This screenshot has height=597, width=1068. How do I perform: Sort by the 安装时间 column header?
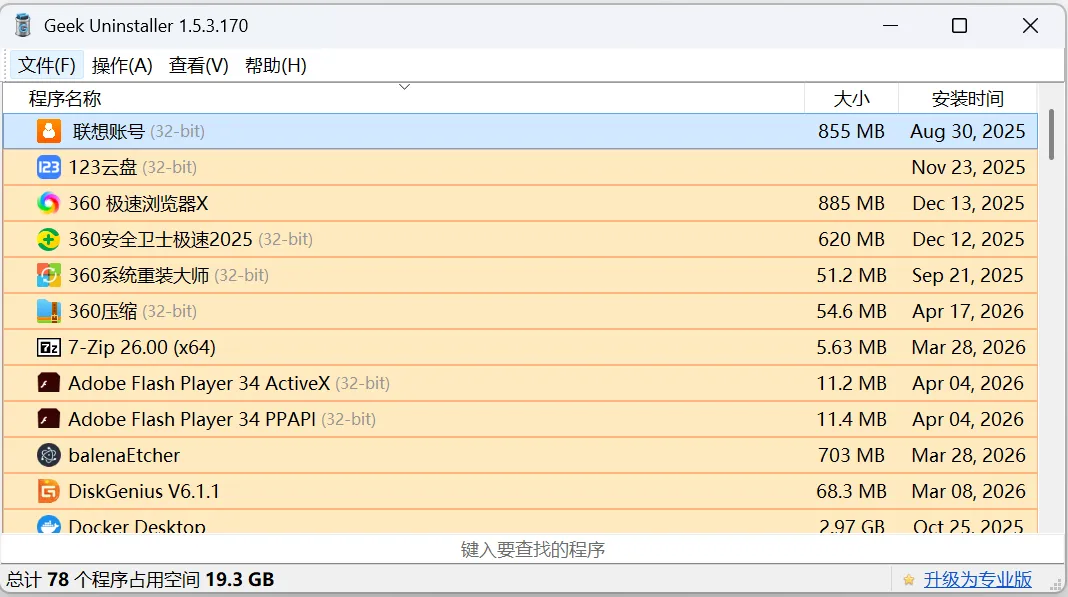click(967, 99)
